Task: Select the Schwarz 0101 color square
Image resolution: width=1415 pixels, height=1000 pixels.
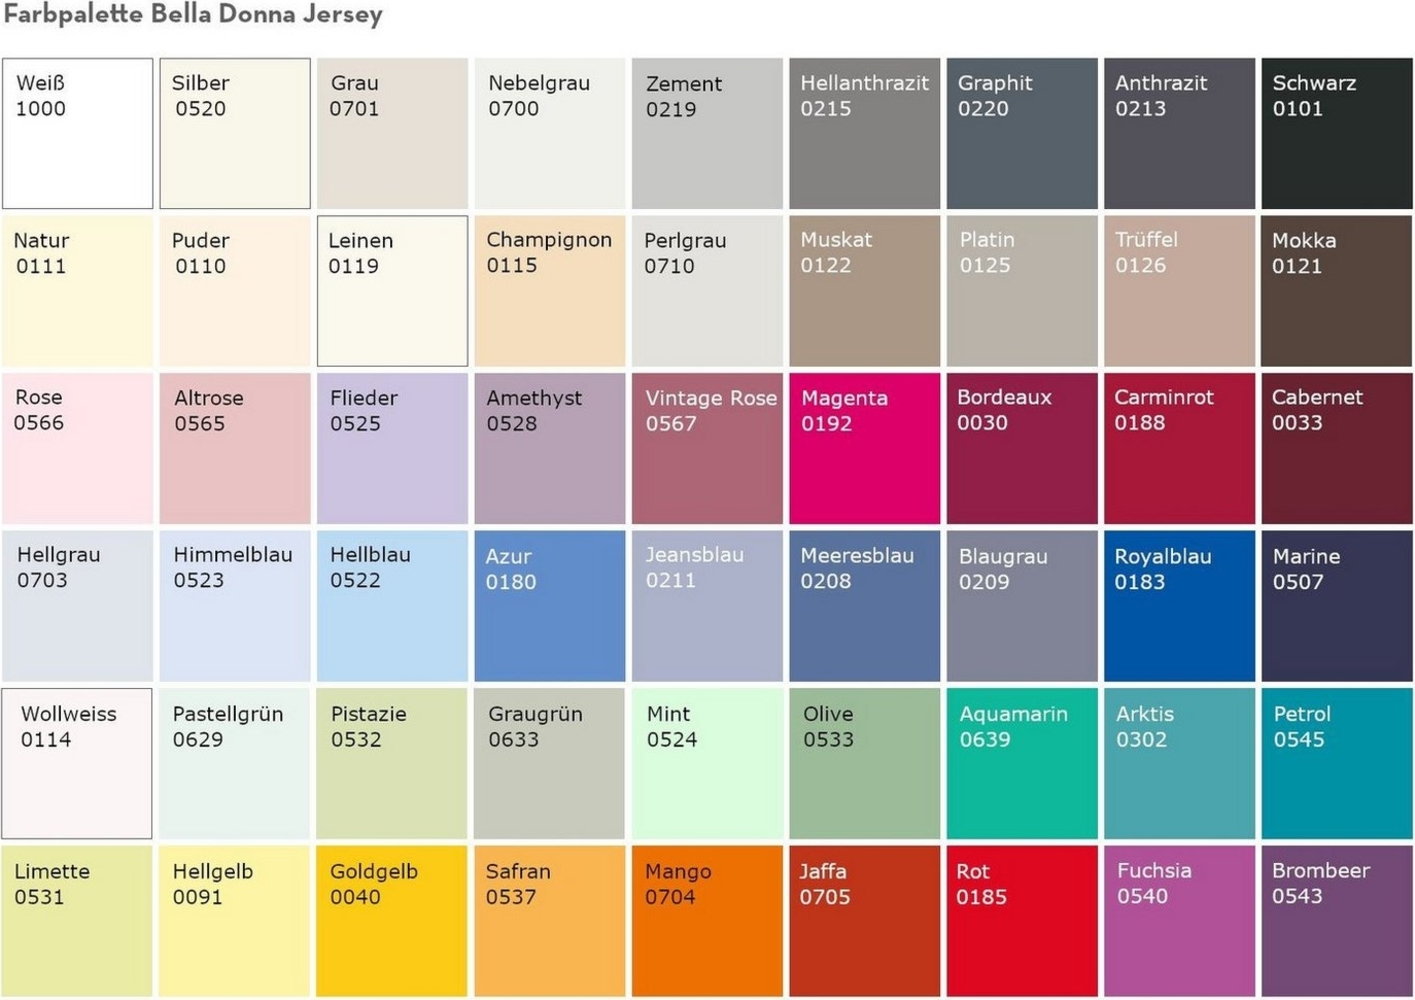Action: pyautogui.click(x=1336, y=133)
